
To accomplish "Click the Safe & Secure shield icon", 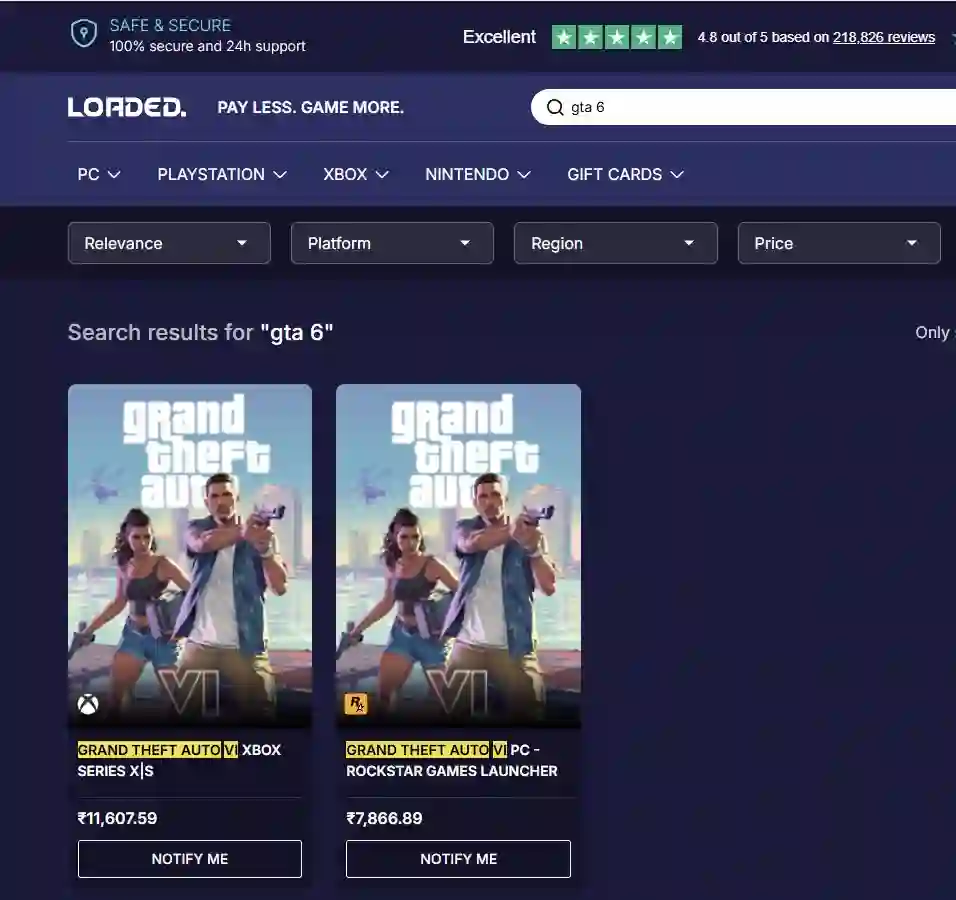I will click(84, 34).
